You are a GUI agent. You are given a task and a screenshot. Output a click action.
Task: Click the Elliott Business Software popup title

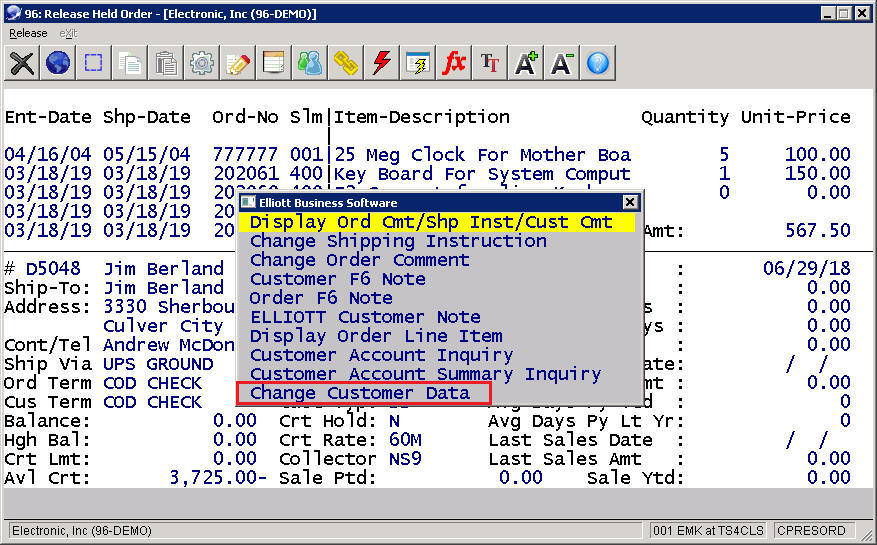pyautogui.click(x=328, y=203)
